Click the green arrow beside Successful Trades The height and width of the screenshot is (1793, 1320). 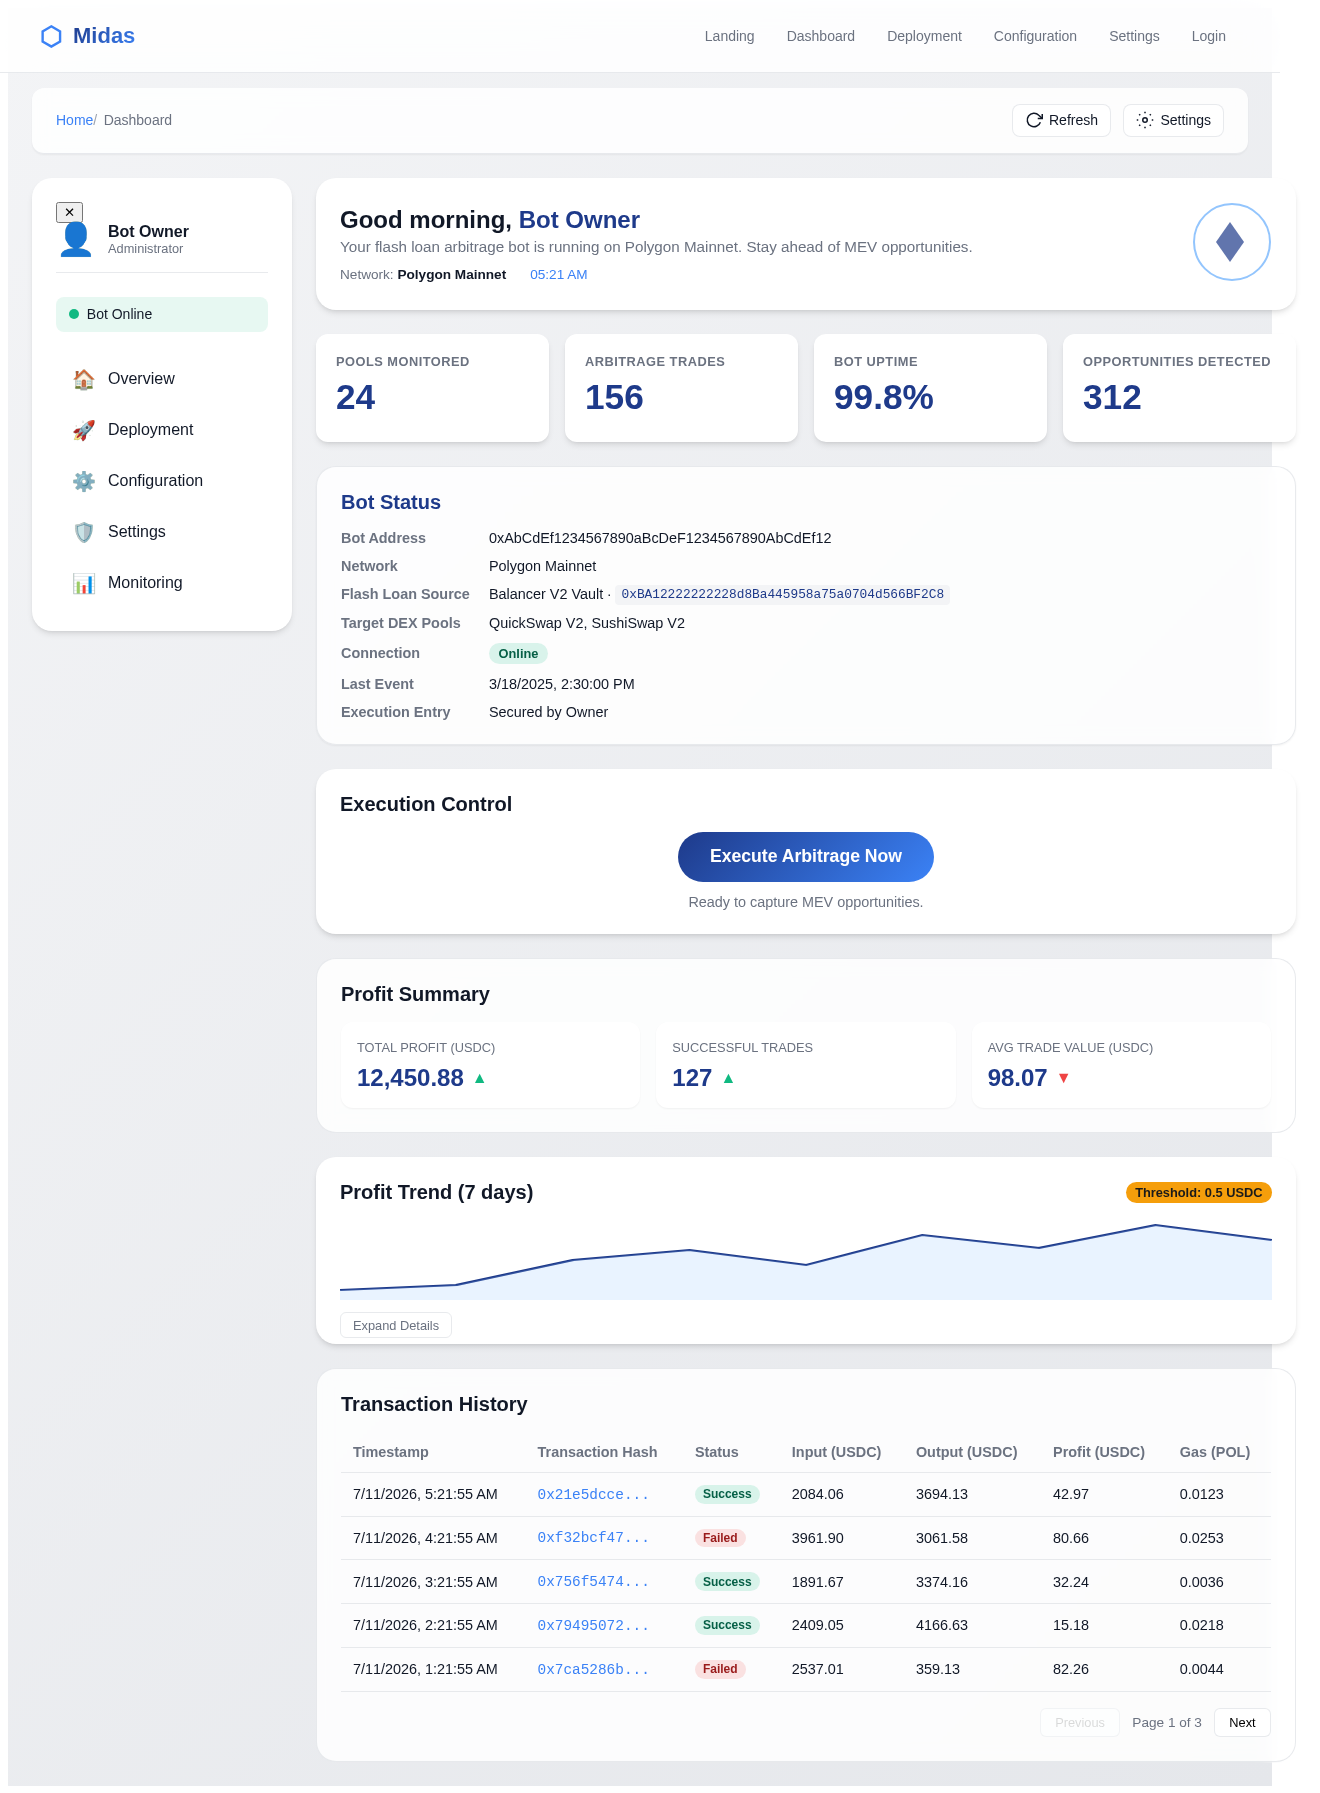pyautogui.click(x=728, y=1078)
